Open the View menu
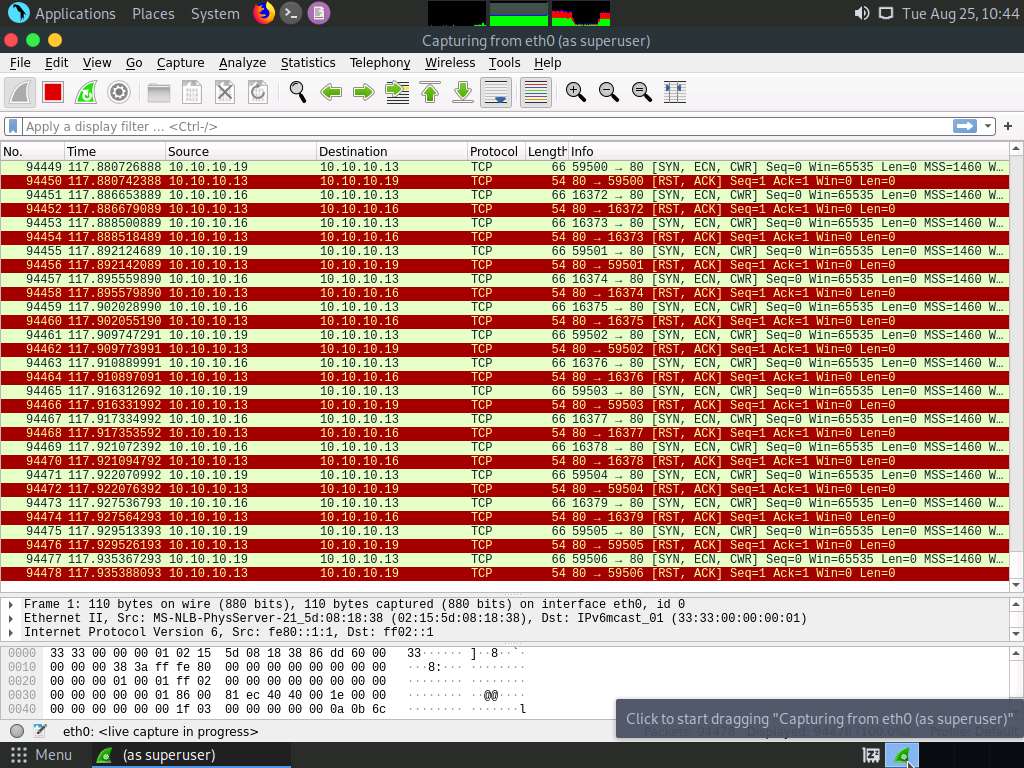Viewport: 1024px width, 768px height. tap(97, 63)
